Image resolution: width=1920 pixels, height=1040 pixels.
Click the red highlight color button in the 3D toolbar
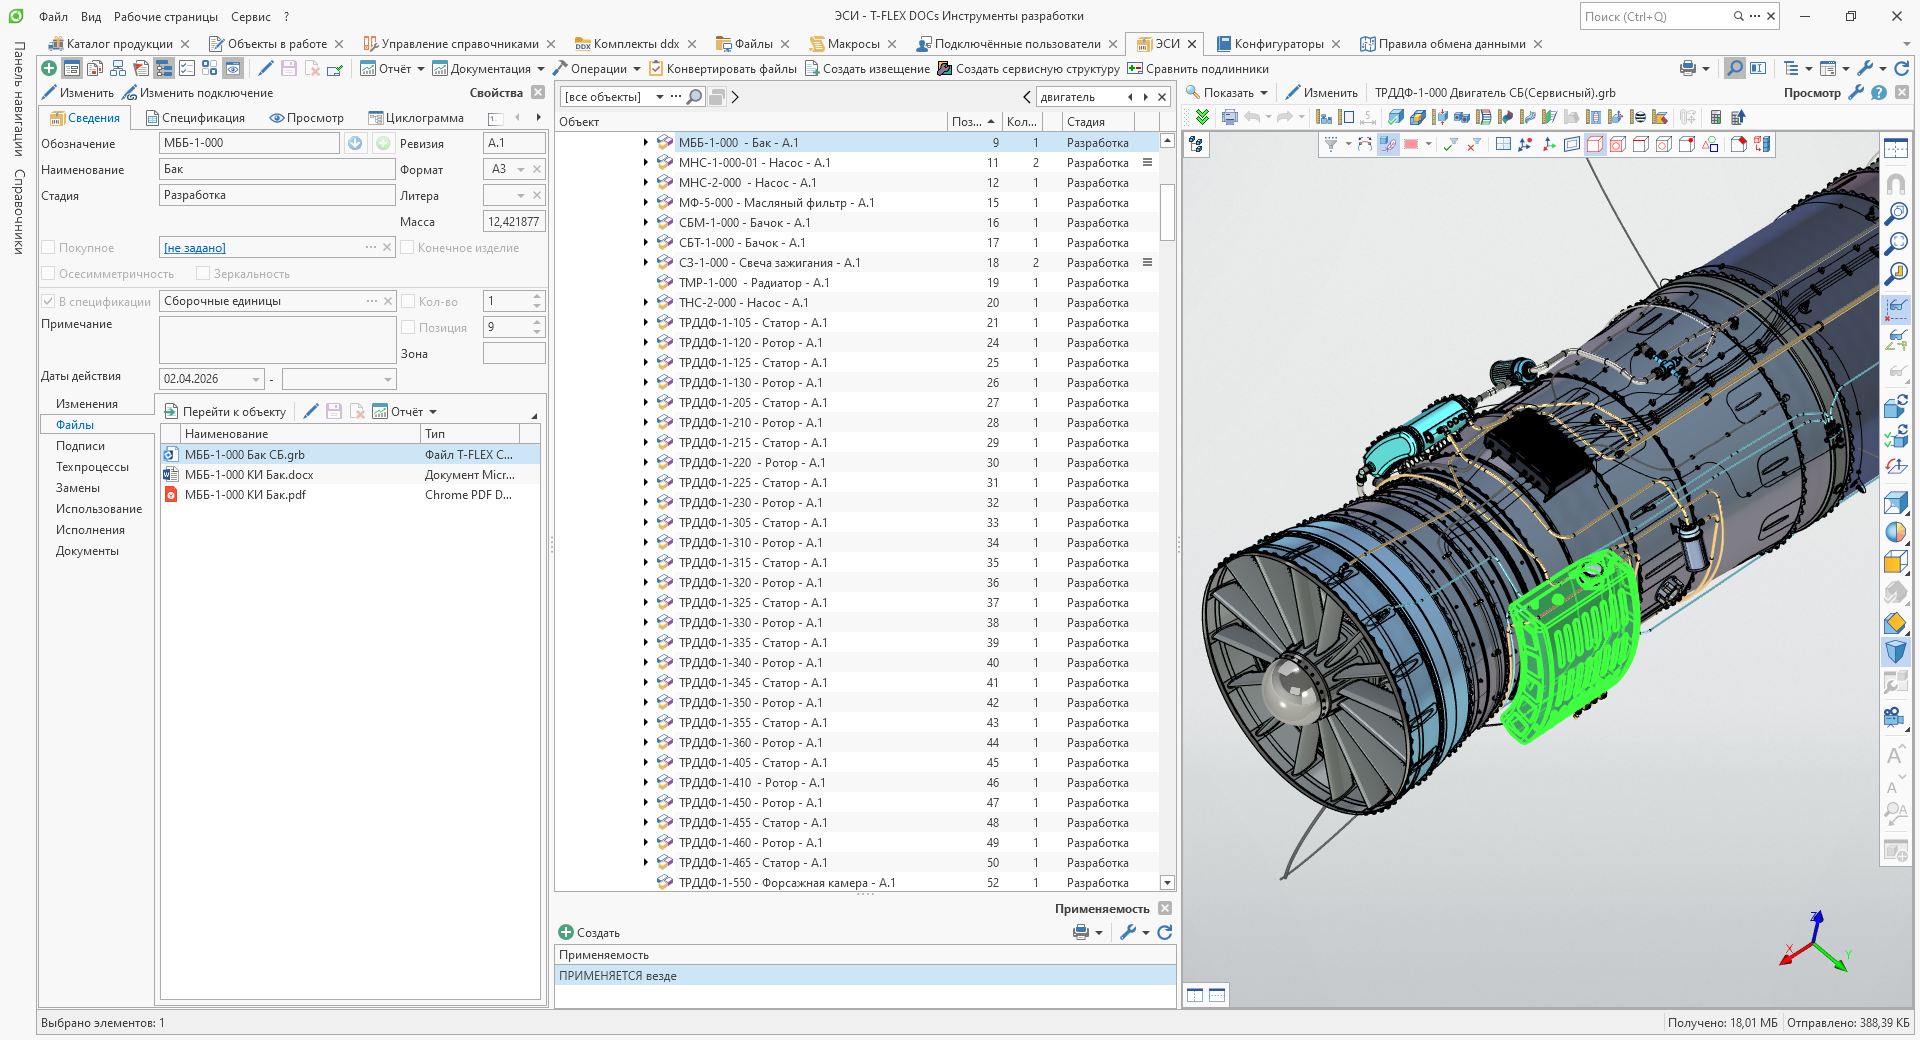1411,144
